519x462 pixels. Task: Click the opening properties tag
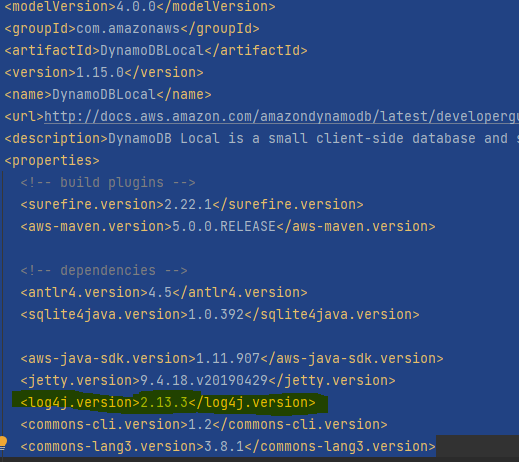[52, 161]
